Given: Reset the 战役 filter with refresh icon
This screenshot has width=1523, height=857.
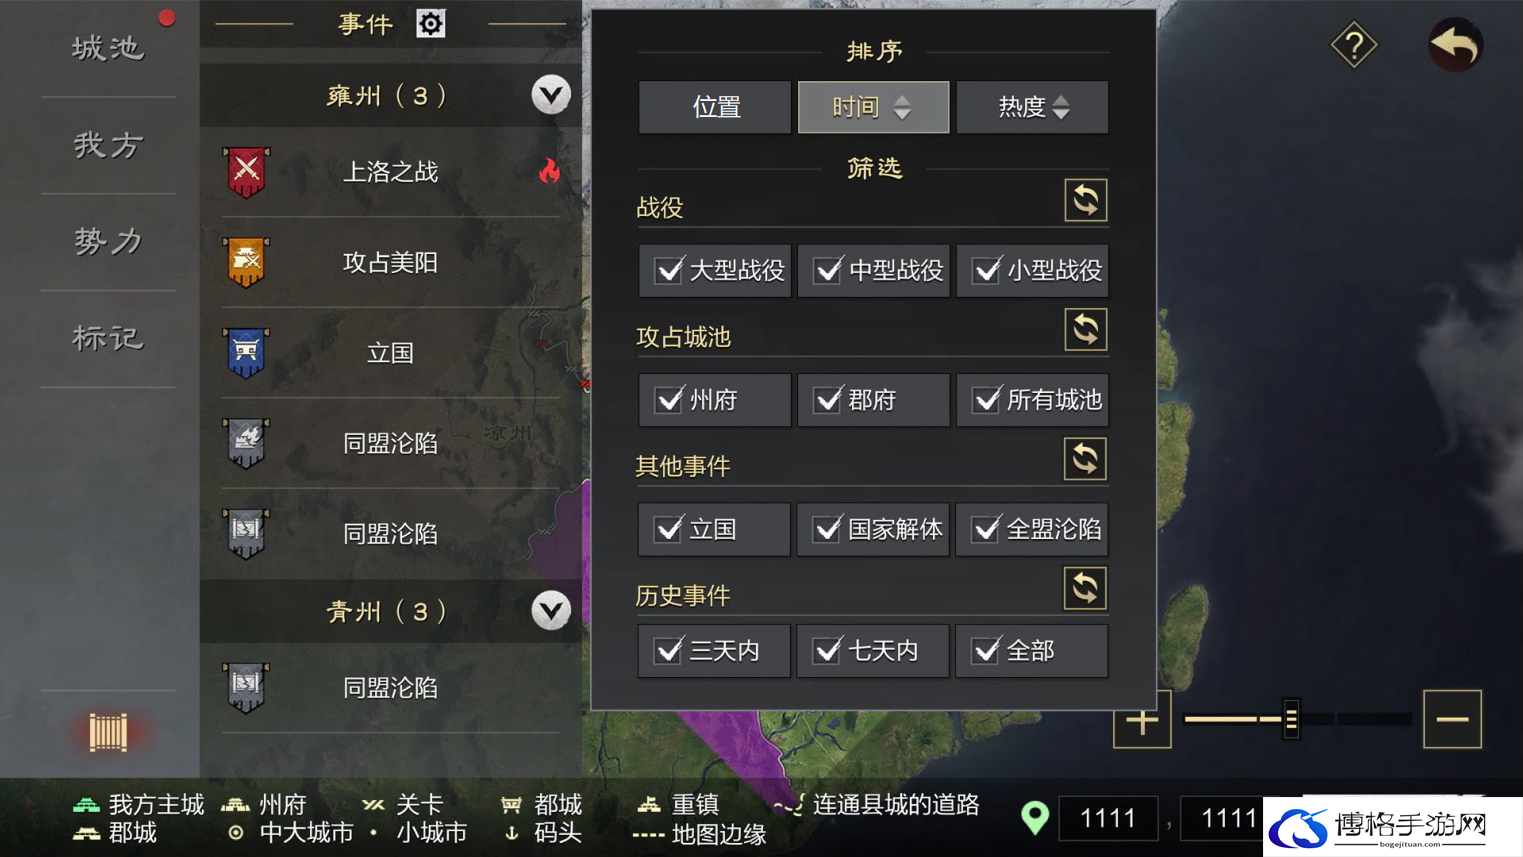Looking at the screenshot, I should [1085, 200].
